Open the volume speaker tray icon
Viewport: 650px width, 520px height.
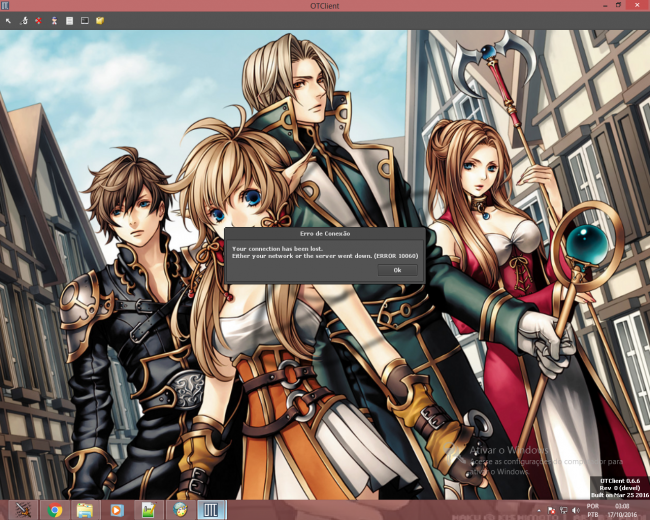[x=576, y=510]
